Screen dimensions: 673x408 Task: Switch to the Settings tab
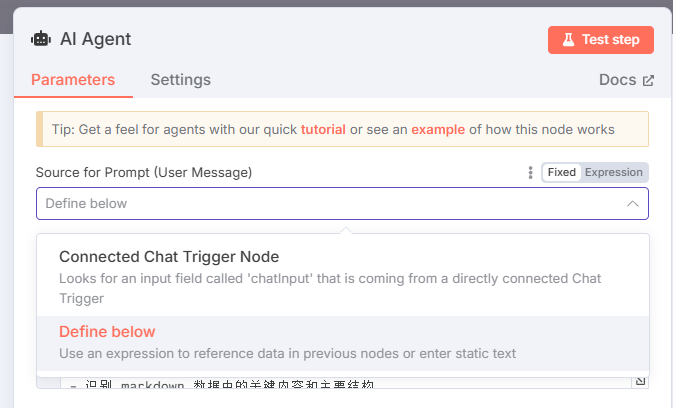(180, 80)
